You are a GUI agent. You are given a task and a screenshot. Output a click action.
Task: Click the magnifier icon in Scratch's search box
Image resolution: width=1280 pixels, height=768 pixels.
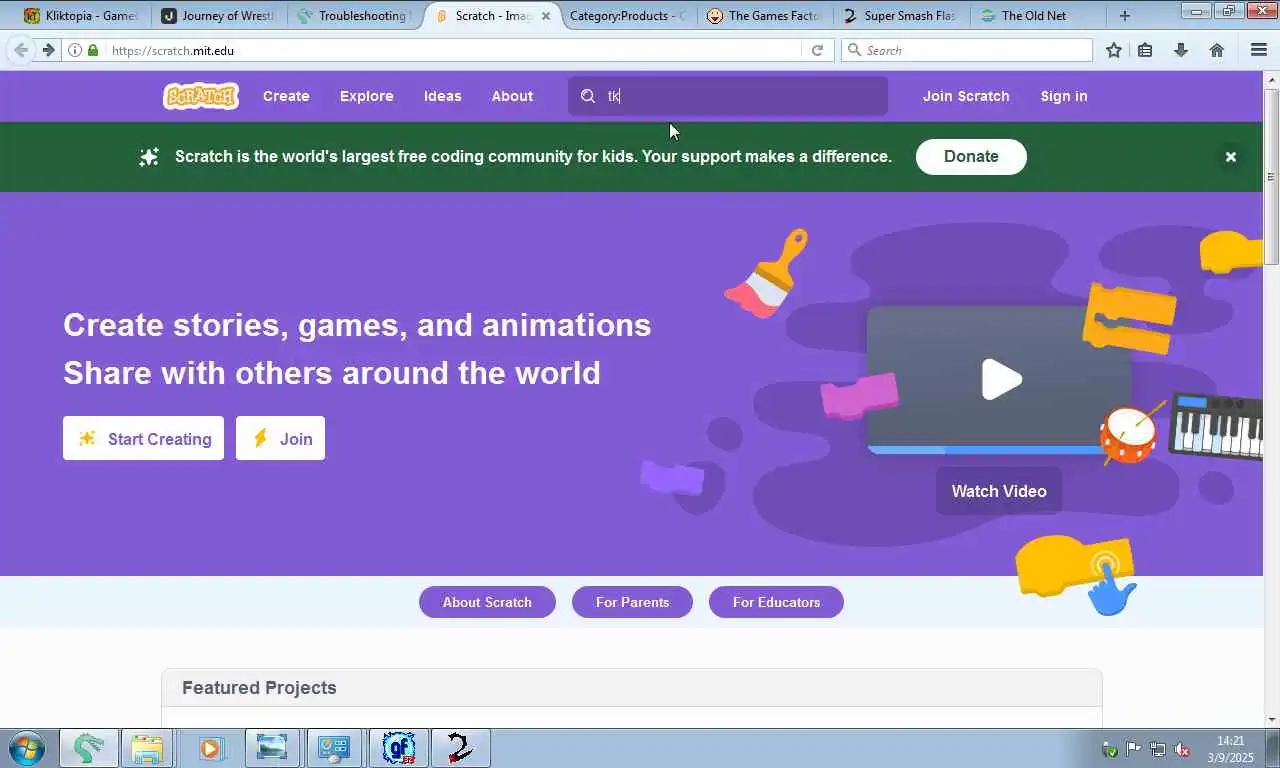click(588, 96)
